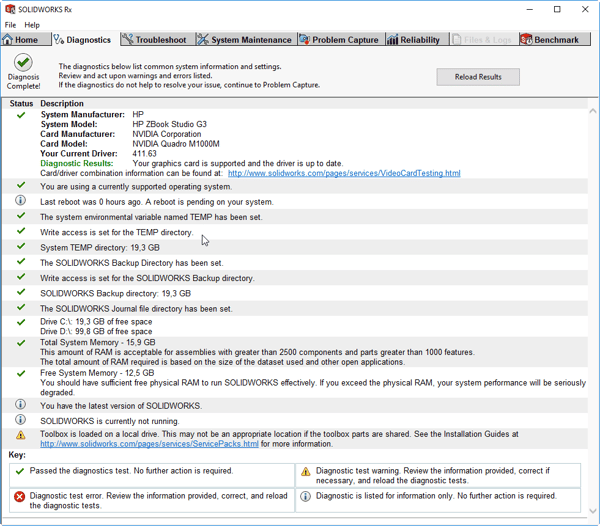Click 'Drive D:\ 99,8 GB of free space'
Viewport: 600px width, 526px height.
click(96, 332)
